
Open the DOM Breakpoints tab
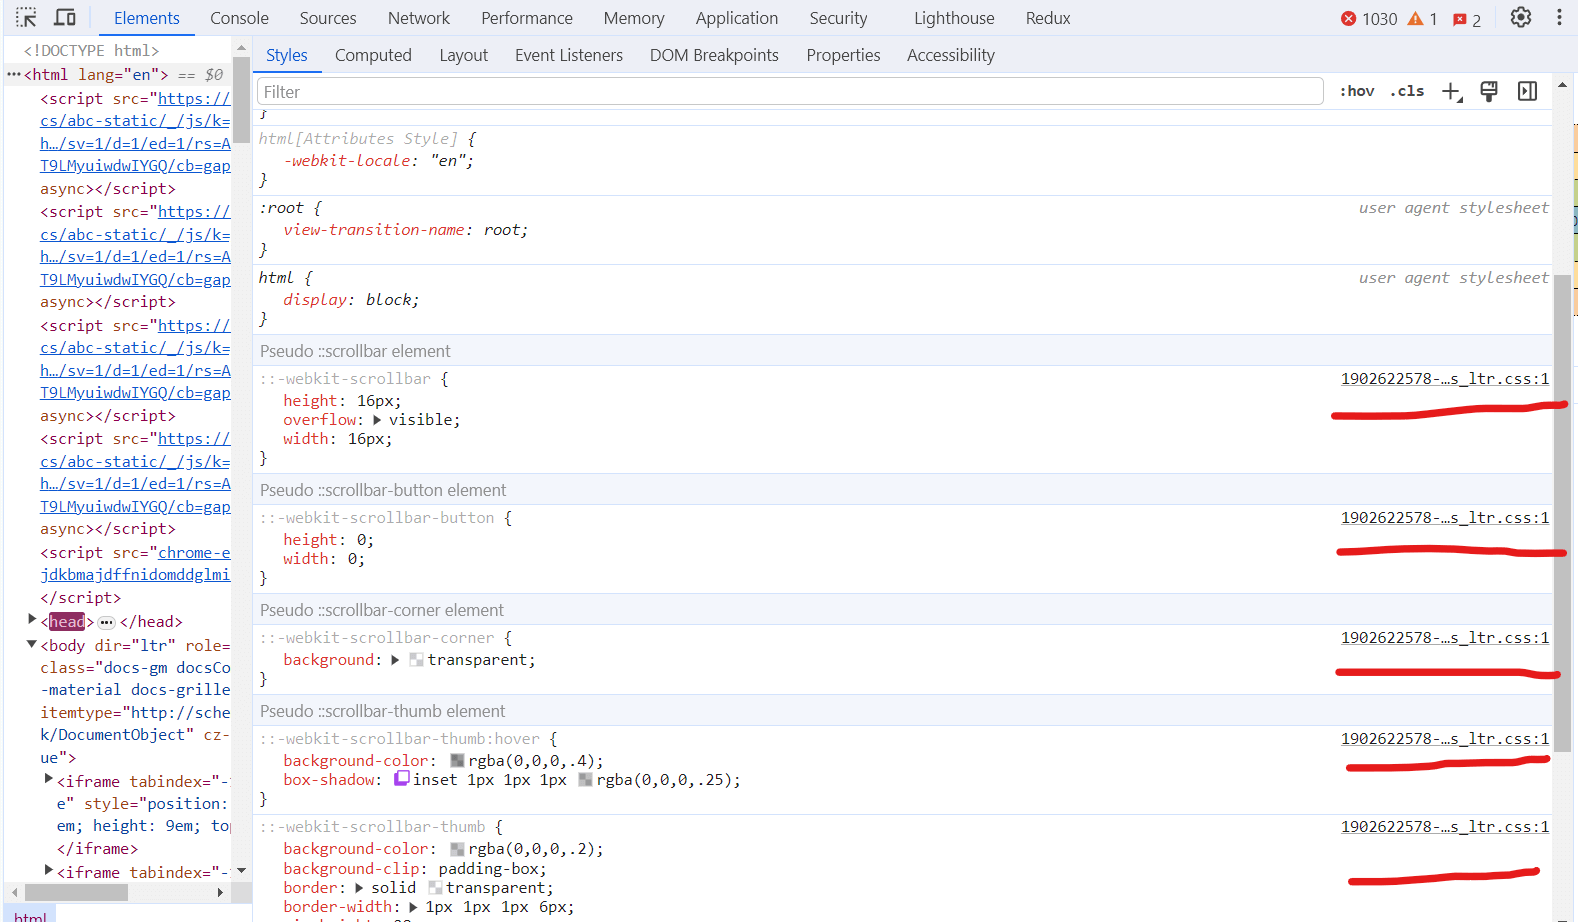pos(714,55)
